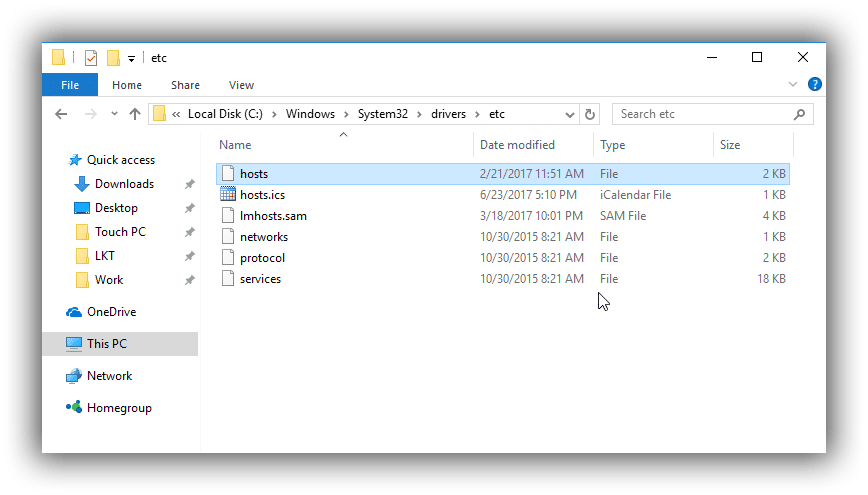Open Desktop in the navigation pane
868x495 pixels.
pos(116,208)
